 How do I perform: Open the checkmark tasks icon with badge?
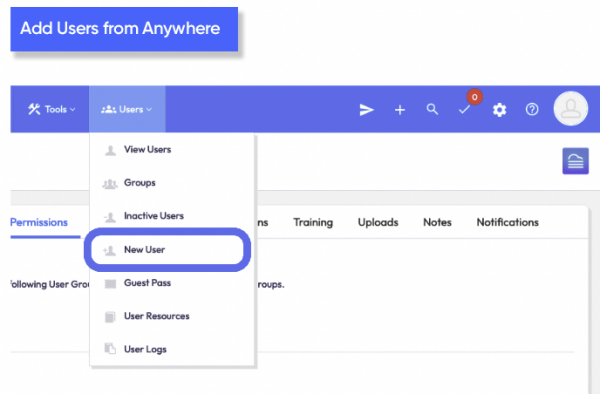click(x=464, y=110)
